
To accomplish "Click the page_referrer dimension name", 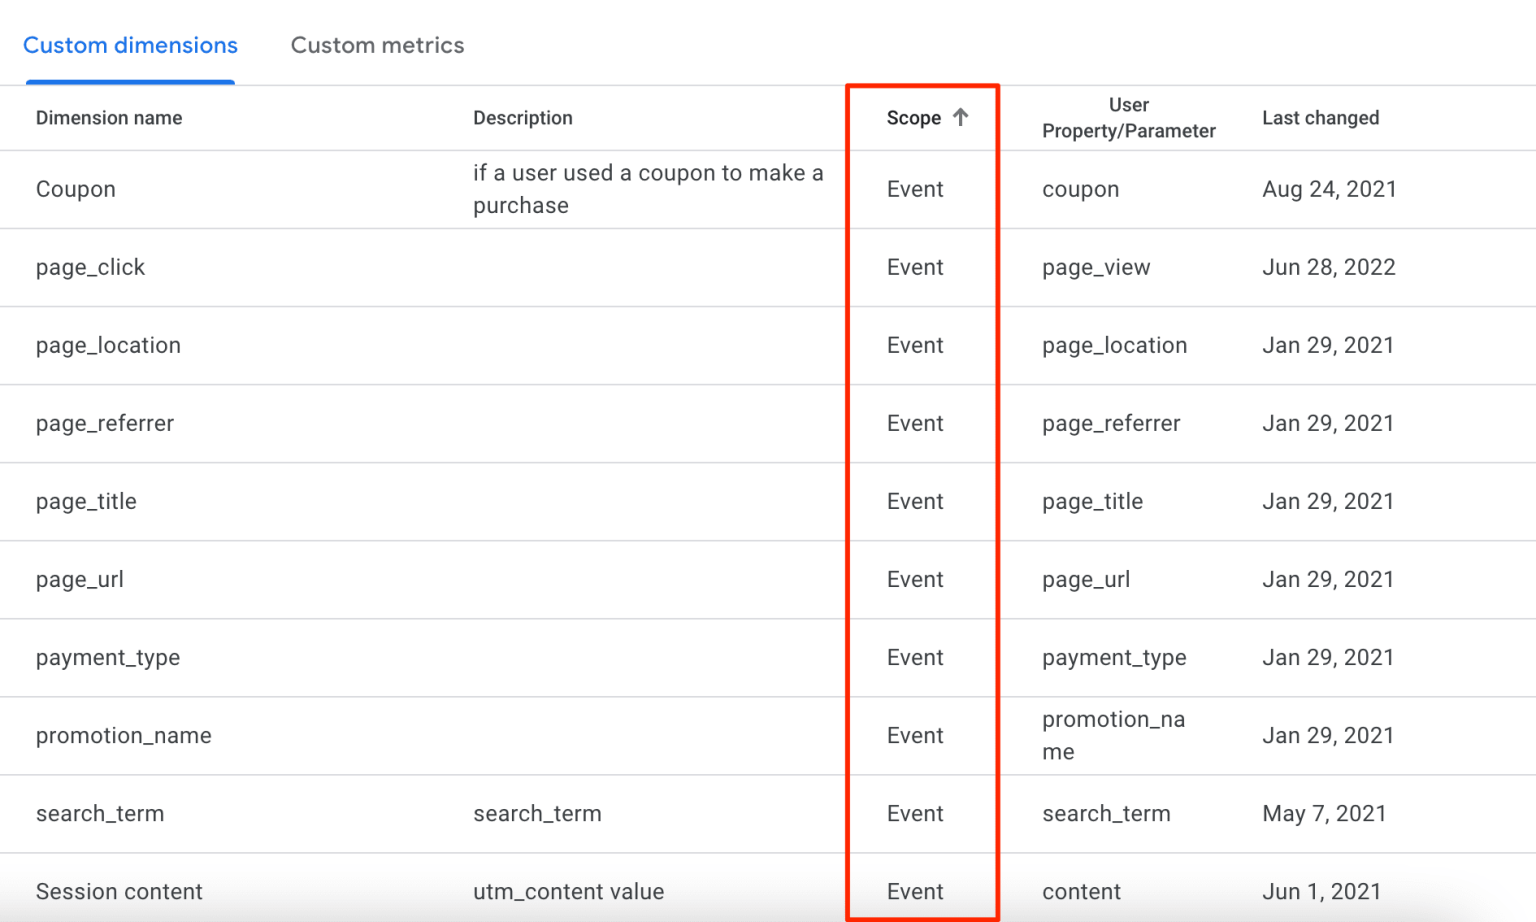I will pyautogui.click(x=105, y=423).
